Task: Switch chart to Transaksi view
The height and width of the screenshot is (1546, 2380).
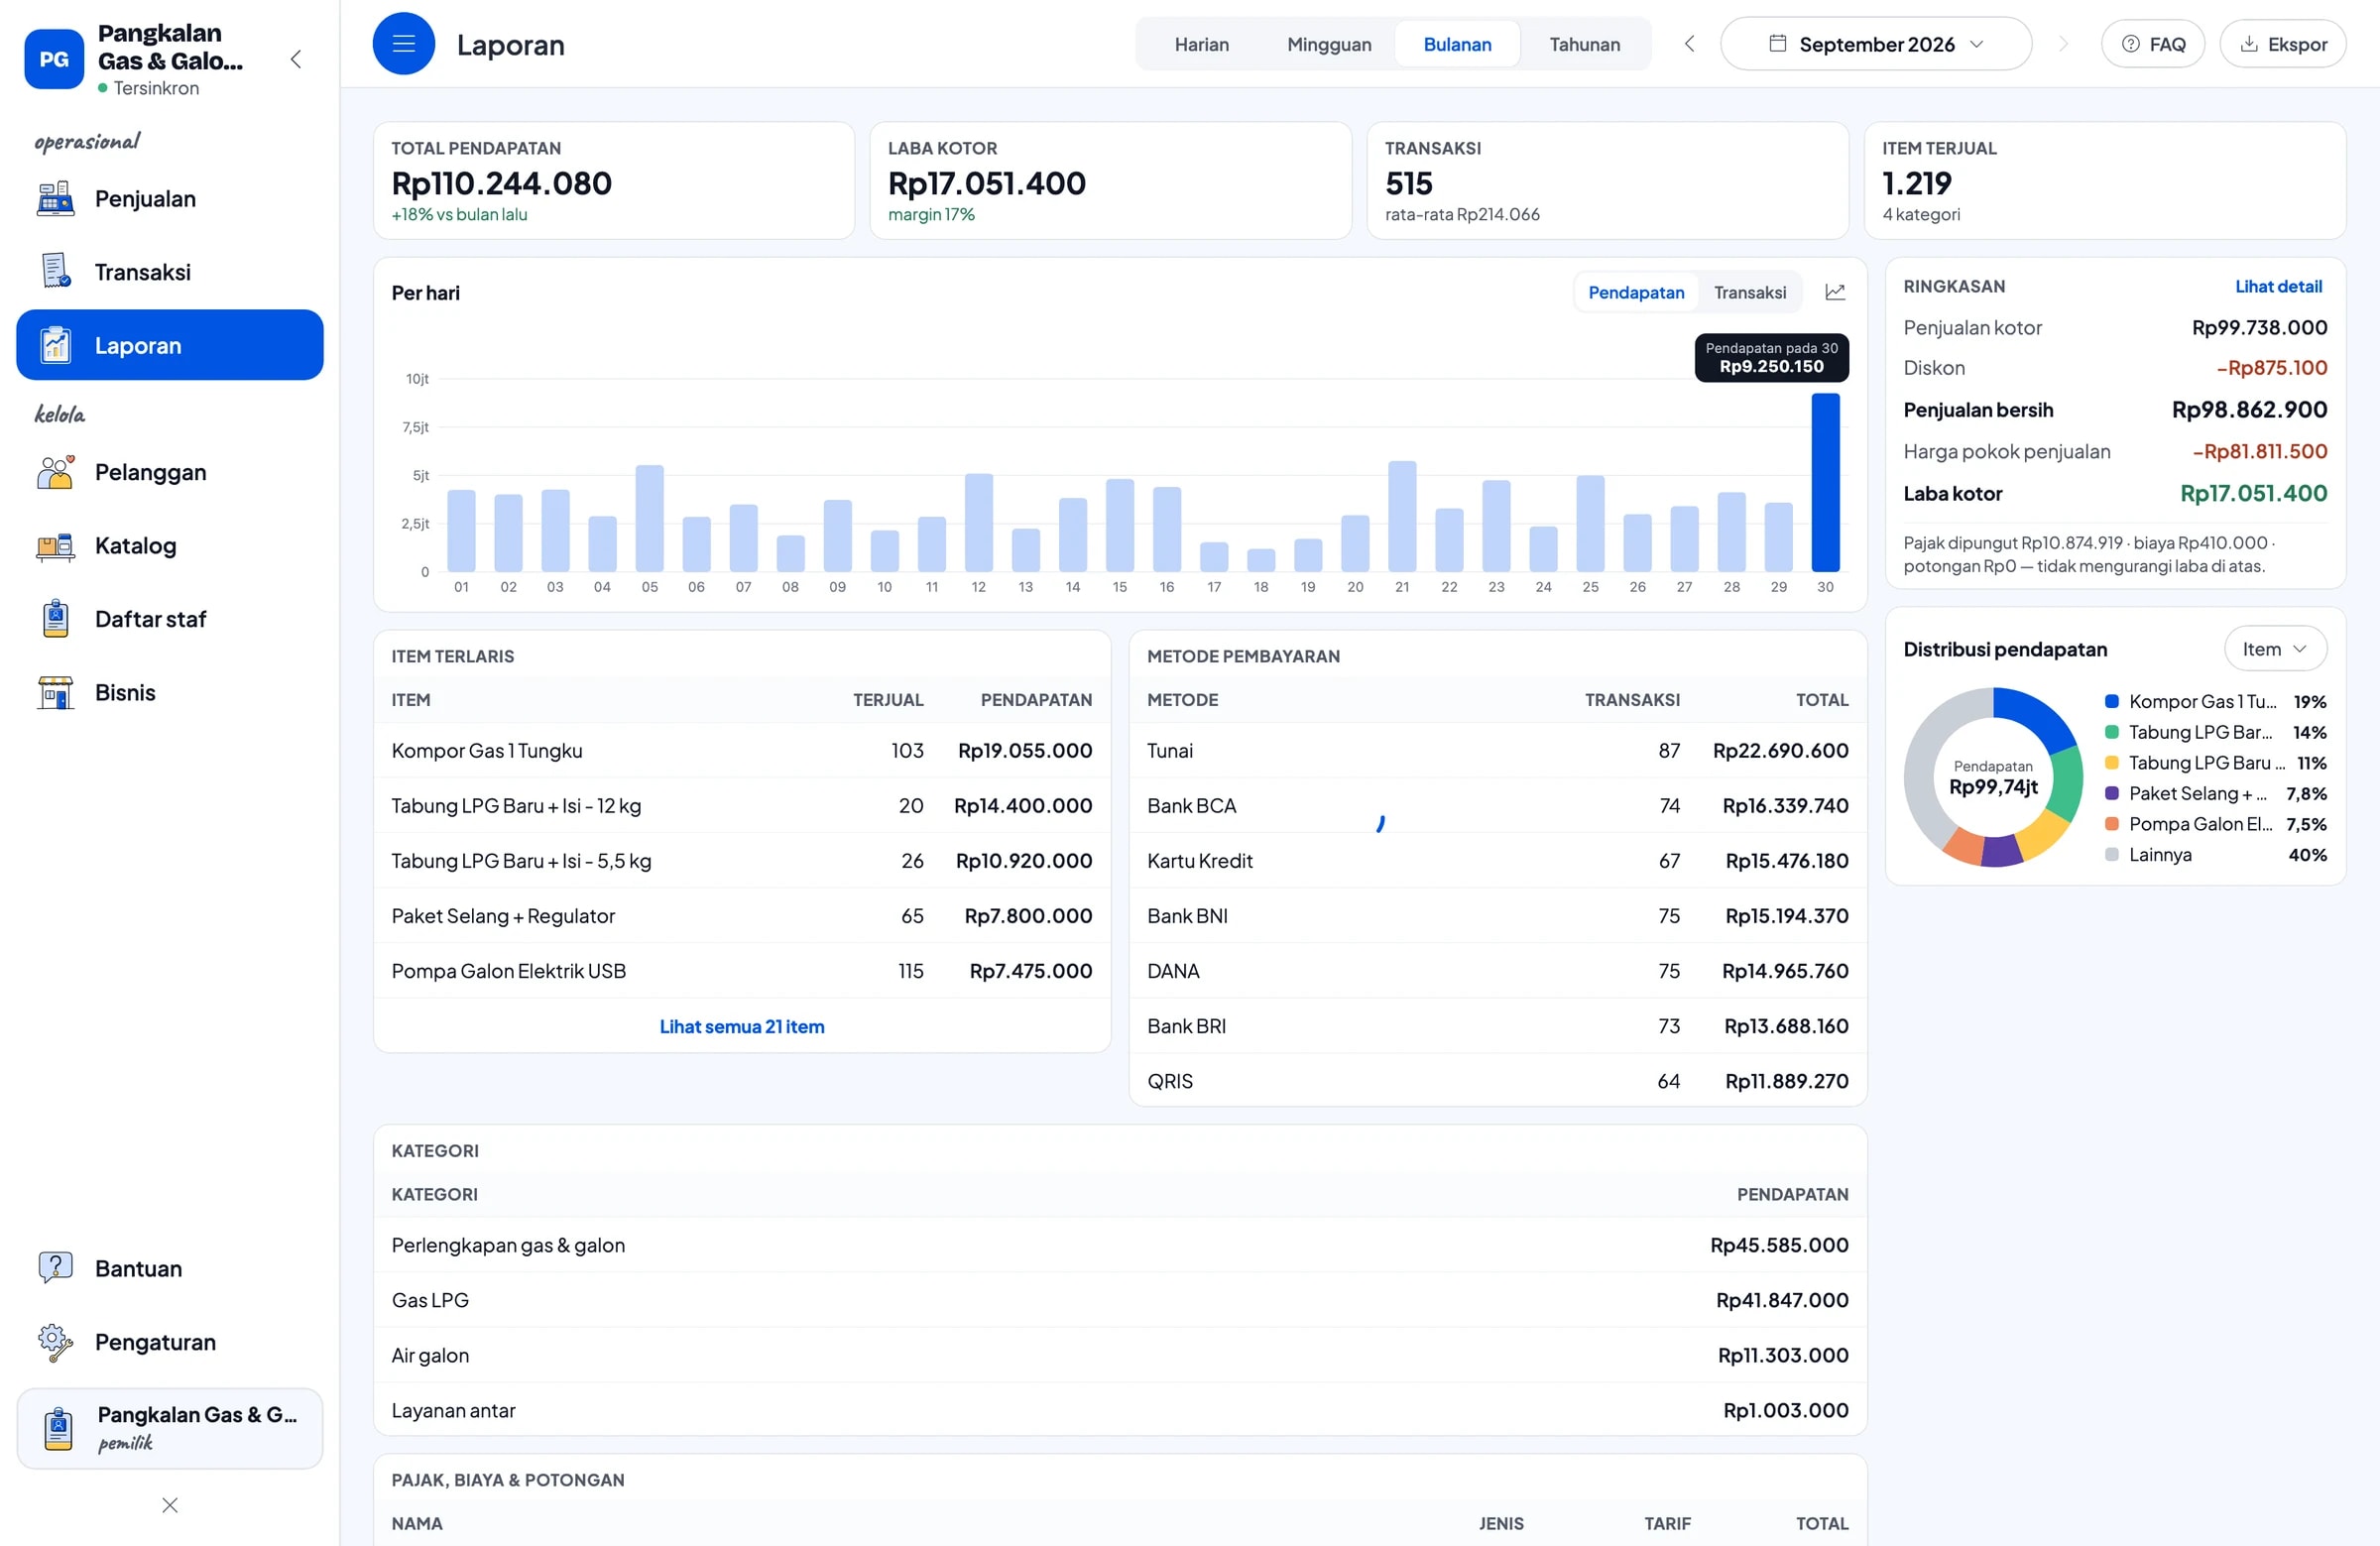Action: 1750,292
